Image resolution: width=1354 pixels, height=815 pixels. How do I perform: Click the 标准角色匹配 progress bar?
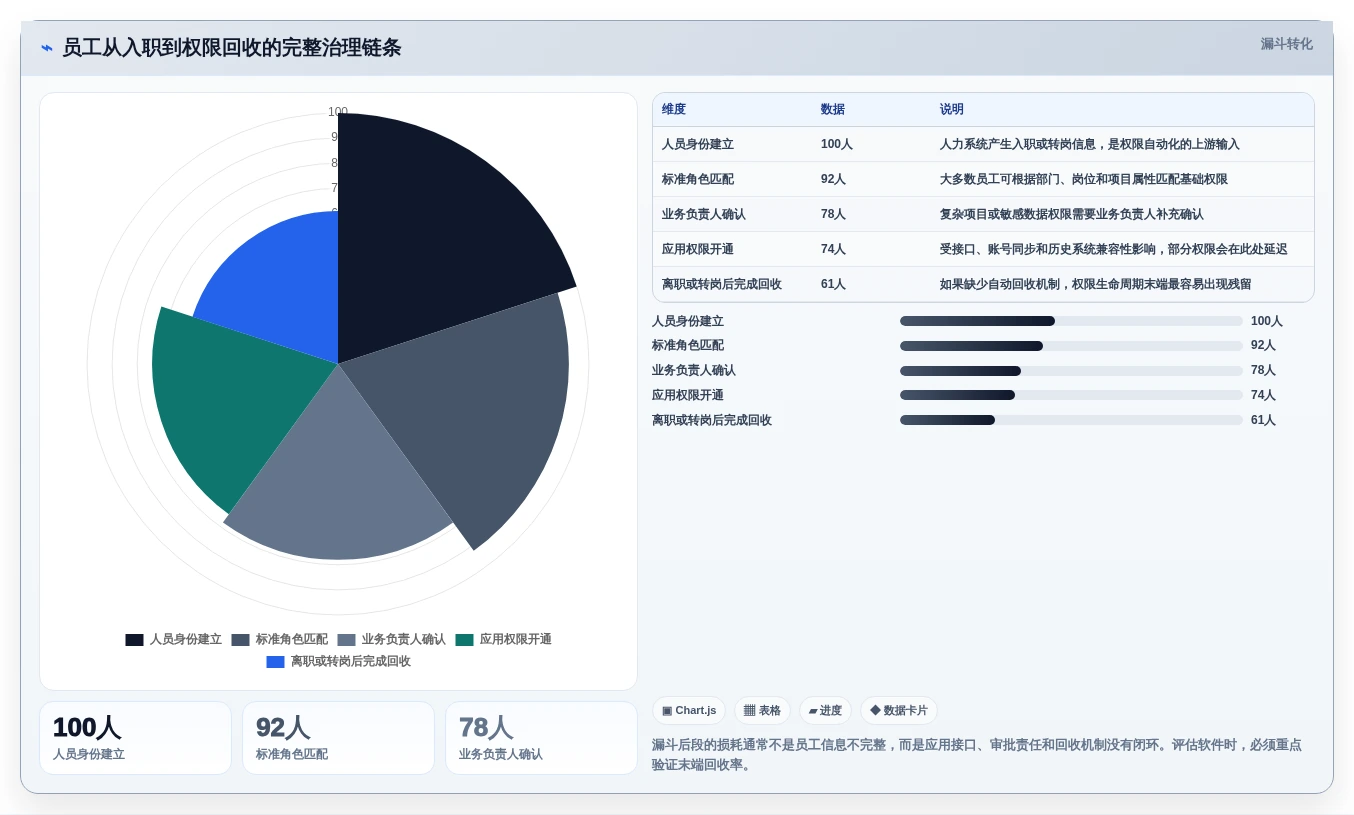coord(1071,346)
